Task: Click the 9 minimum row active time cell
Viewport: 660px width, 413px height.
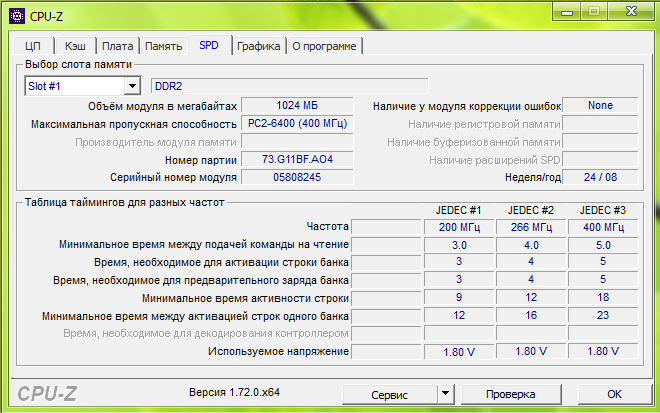Action: (459, 297)
